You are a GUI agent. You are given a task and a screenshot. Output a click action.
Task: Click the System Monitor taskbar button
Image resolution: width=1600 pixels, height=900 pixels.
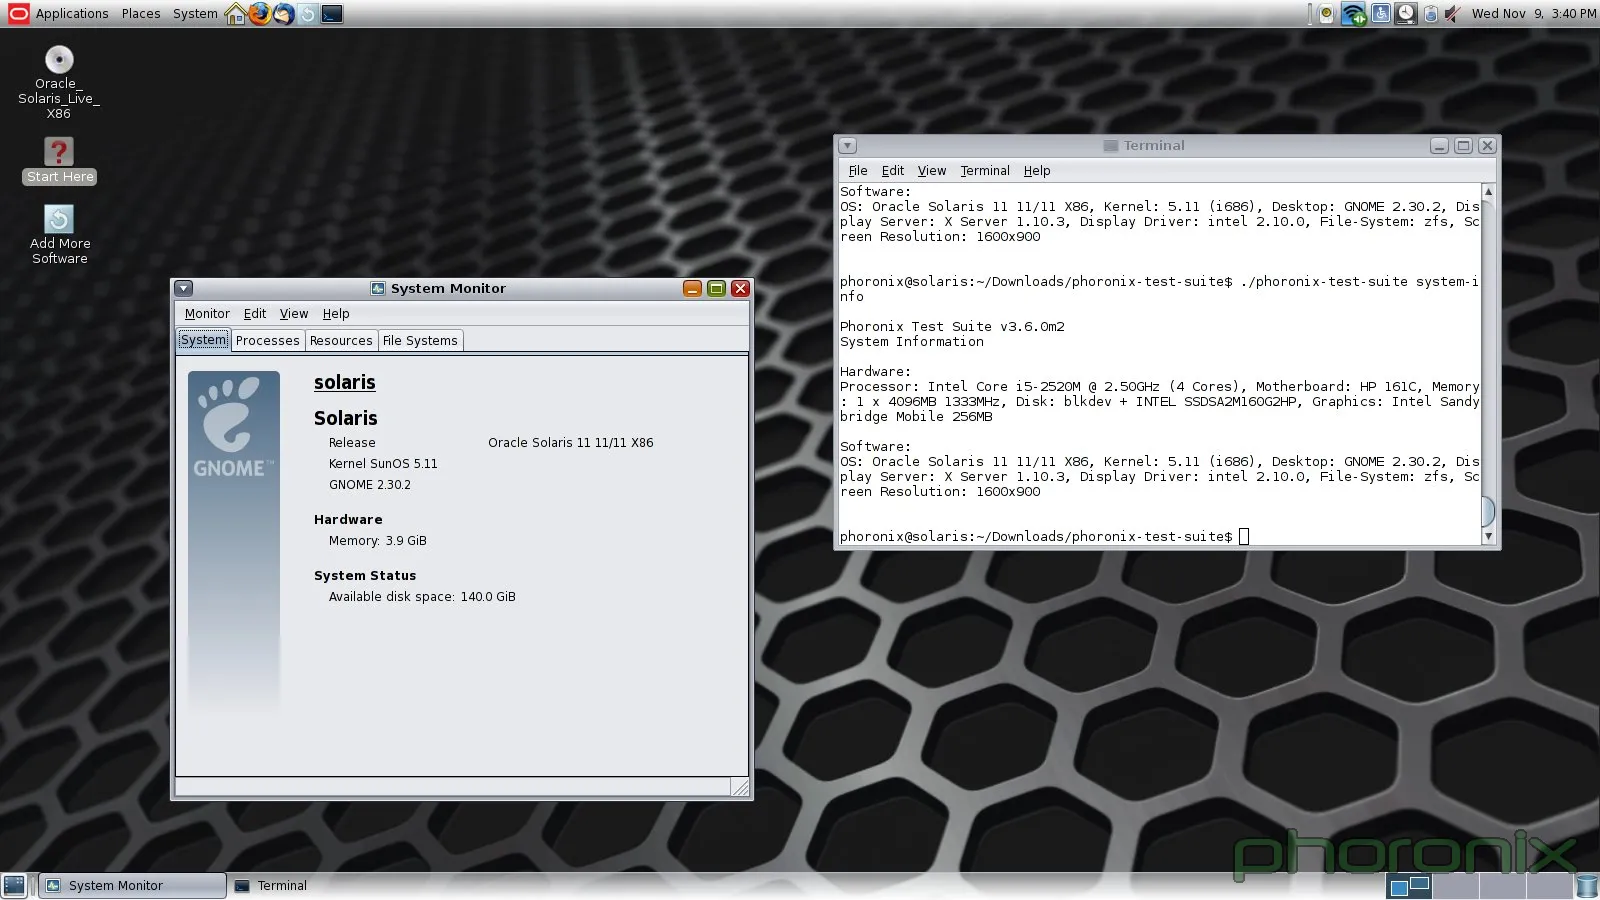[133, 885]
